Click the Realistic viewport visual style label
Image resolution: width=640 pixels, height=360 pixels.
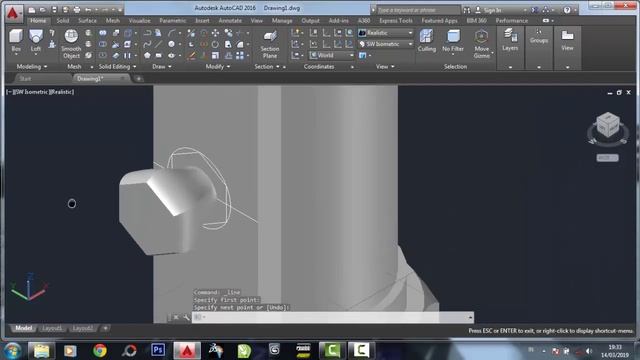[x=62, y=92]
